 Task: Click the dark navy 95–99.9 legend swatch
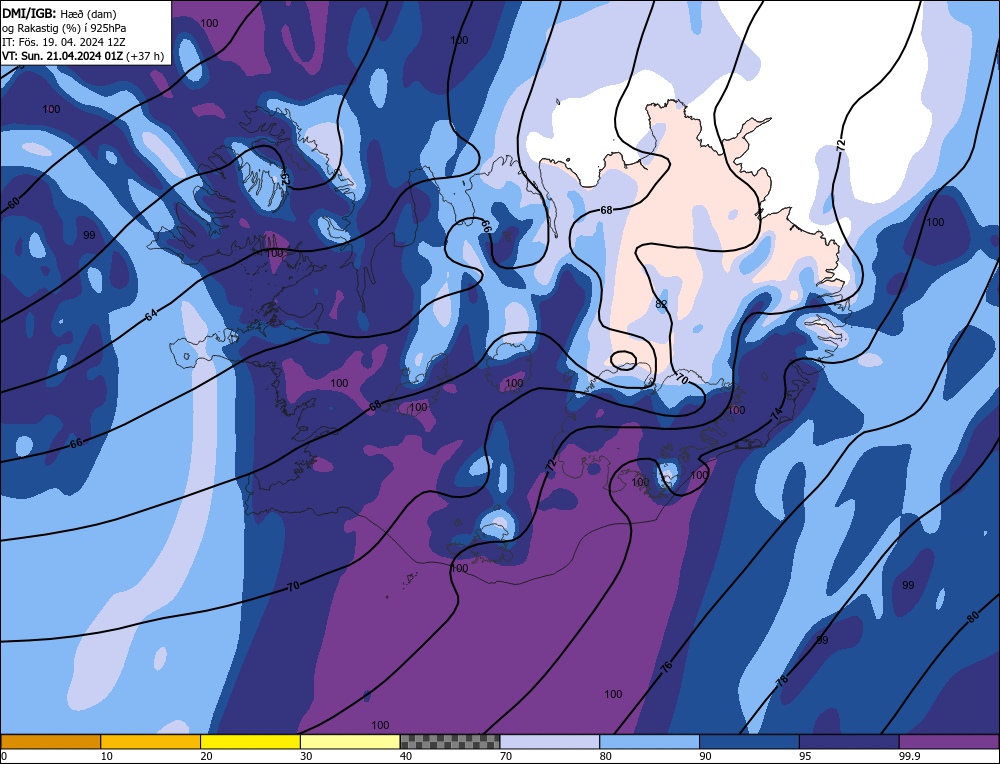click(849, 741)
